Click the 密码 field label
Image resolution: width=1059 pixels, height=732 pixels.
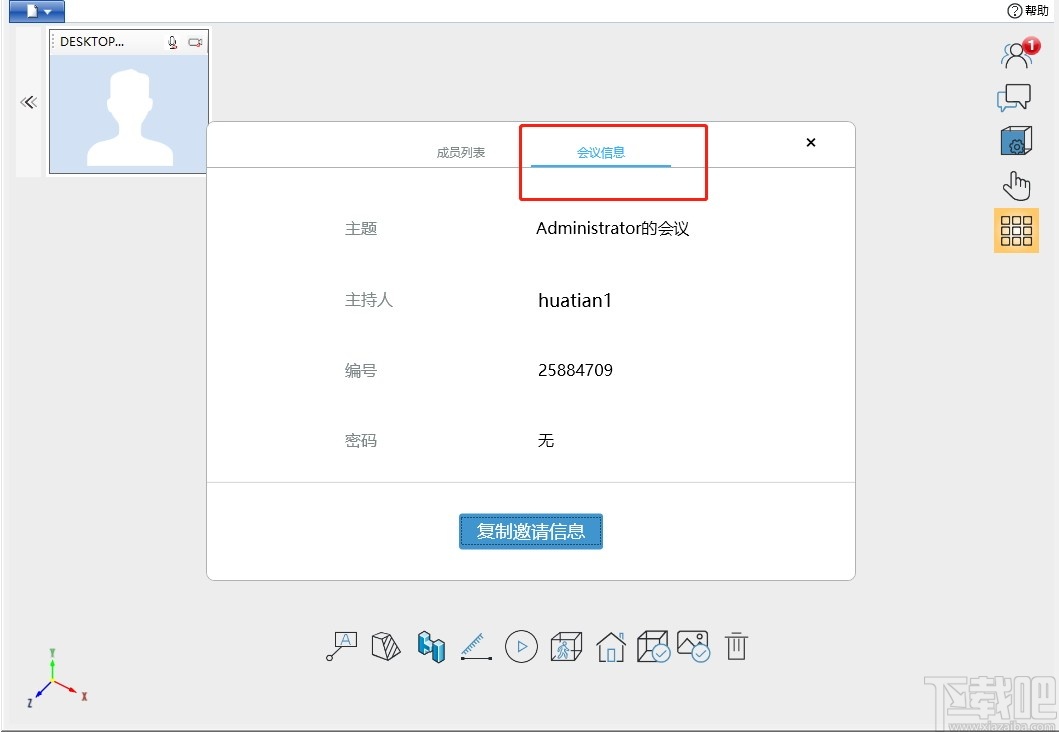tap(361, 440)
